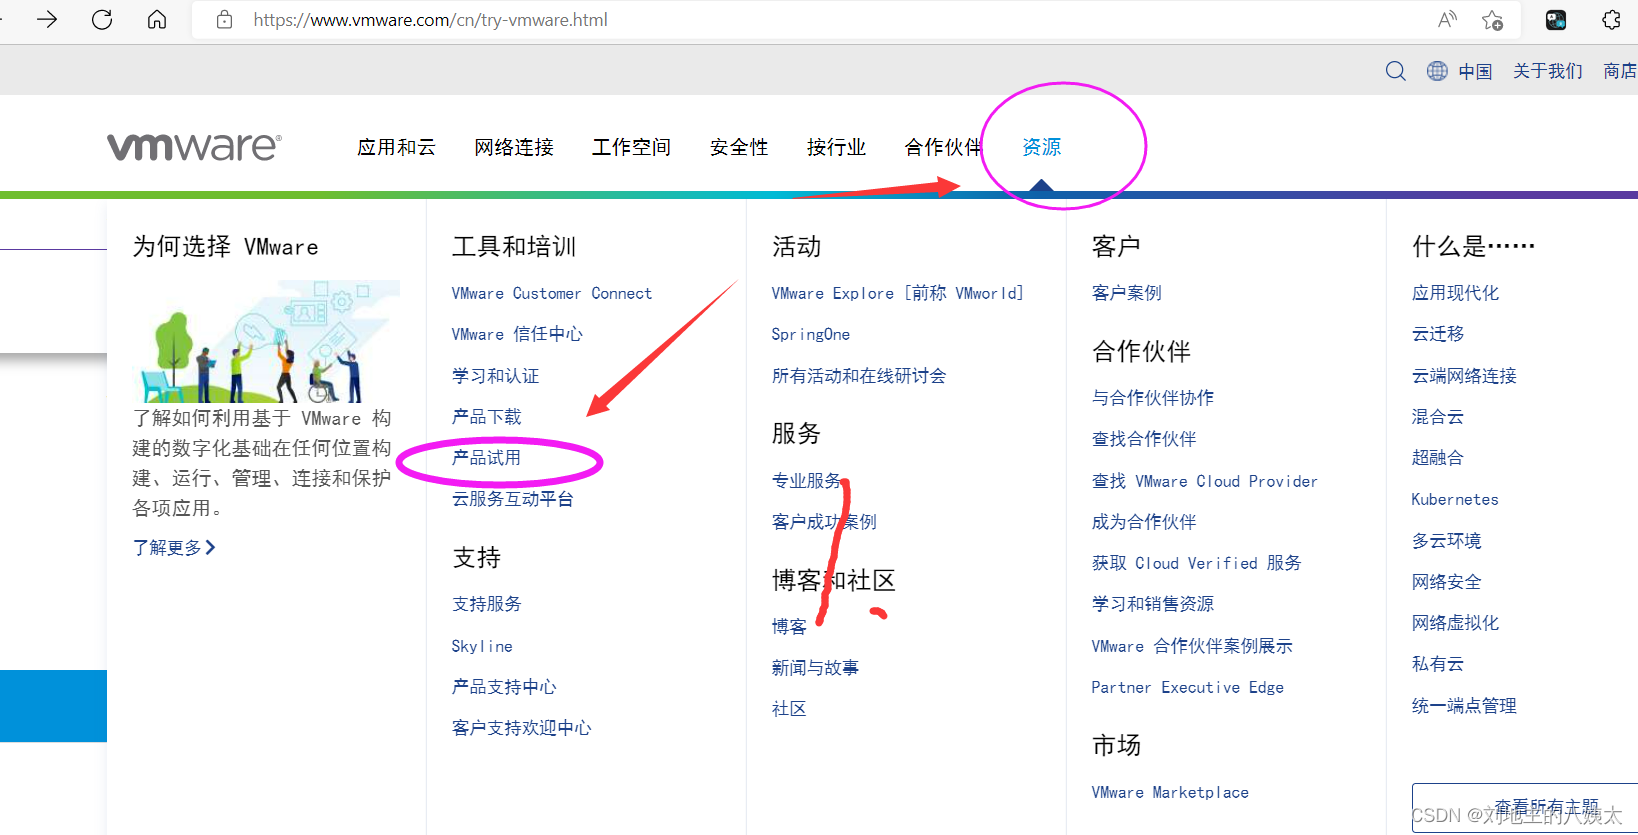Open 产品支持中心 link
The height and width of the screenshot is (835, 1638).
pos(504,687)
